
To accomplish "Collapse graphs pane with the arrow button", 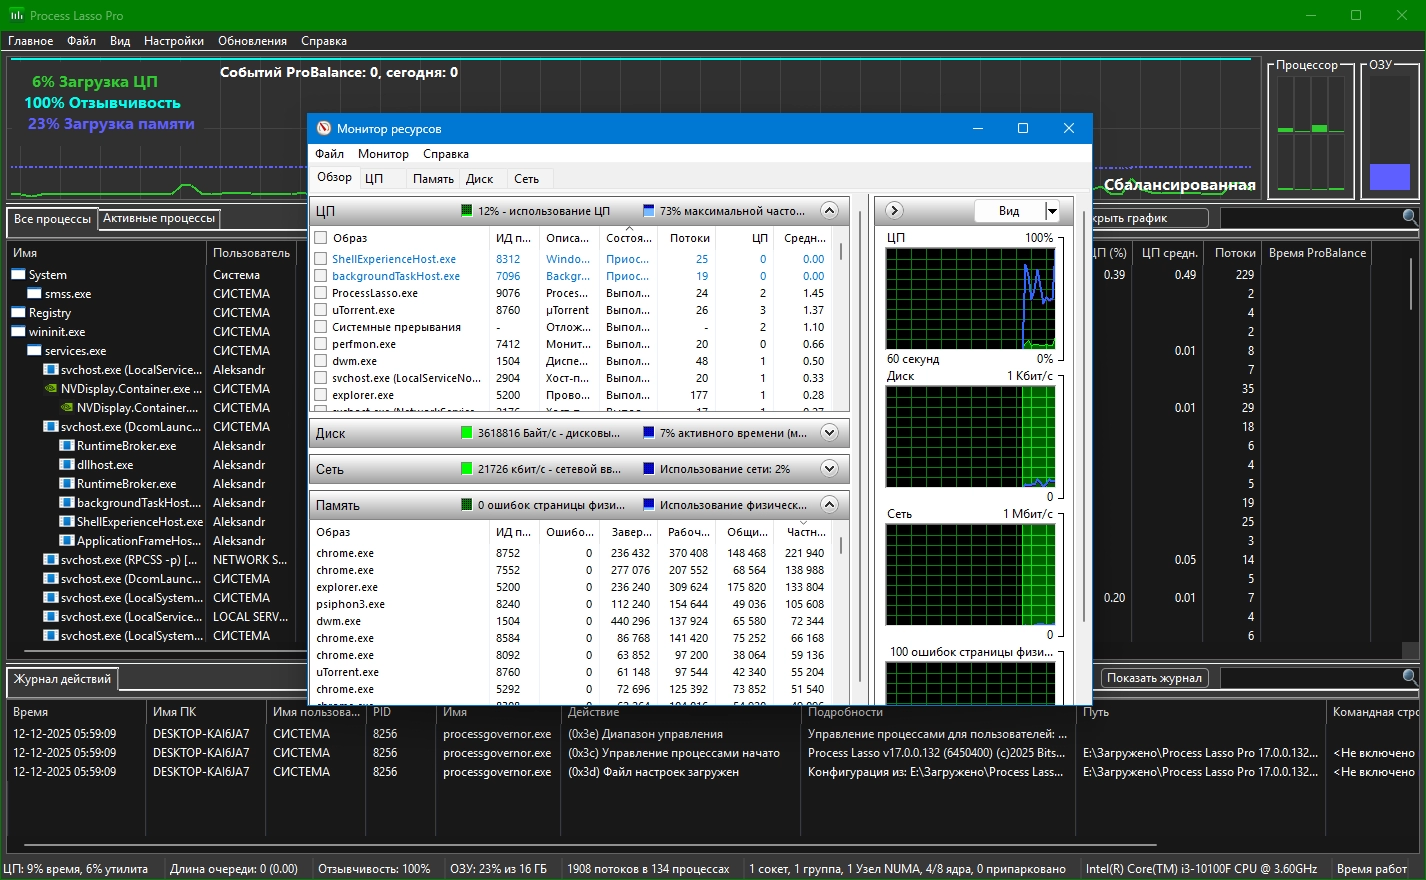I will pyautogui.click(x=894, y=211).
